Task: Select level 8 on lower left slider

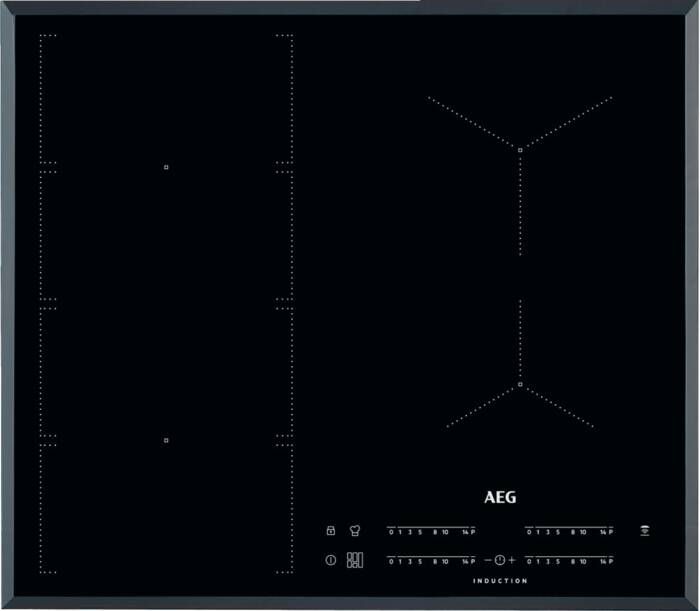Action: pos(434,560)
